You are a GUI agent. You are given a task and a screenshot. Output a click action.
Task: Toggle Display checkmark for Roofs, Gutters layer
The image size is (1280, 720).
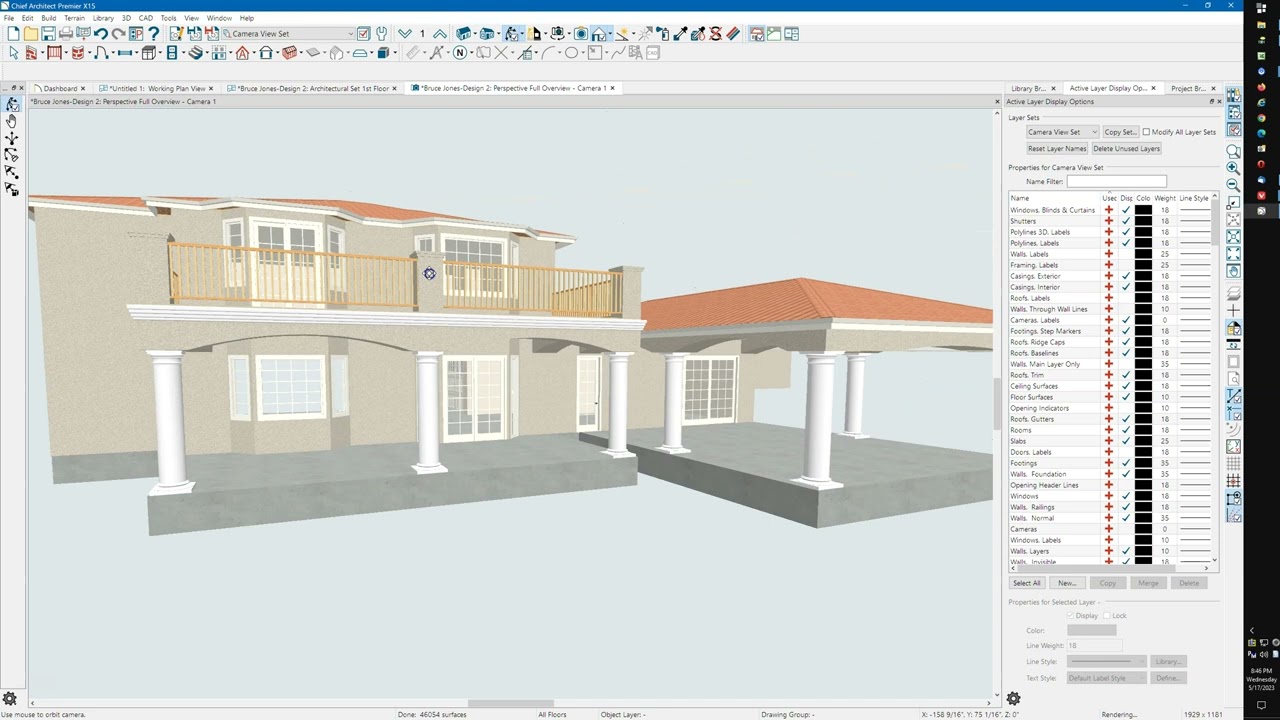click(1126, 419)
